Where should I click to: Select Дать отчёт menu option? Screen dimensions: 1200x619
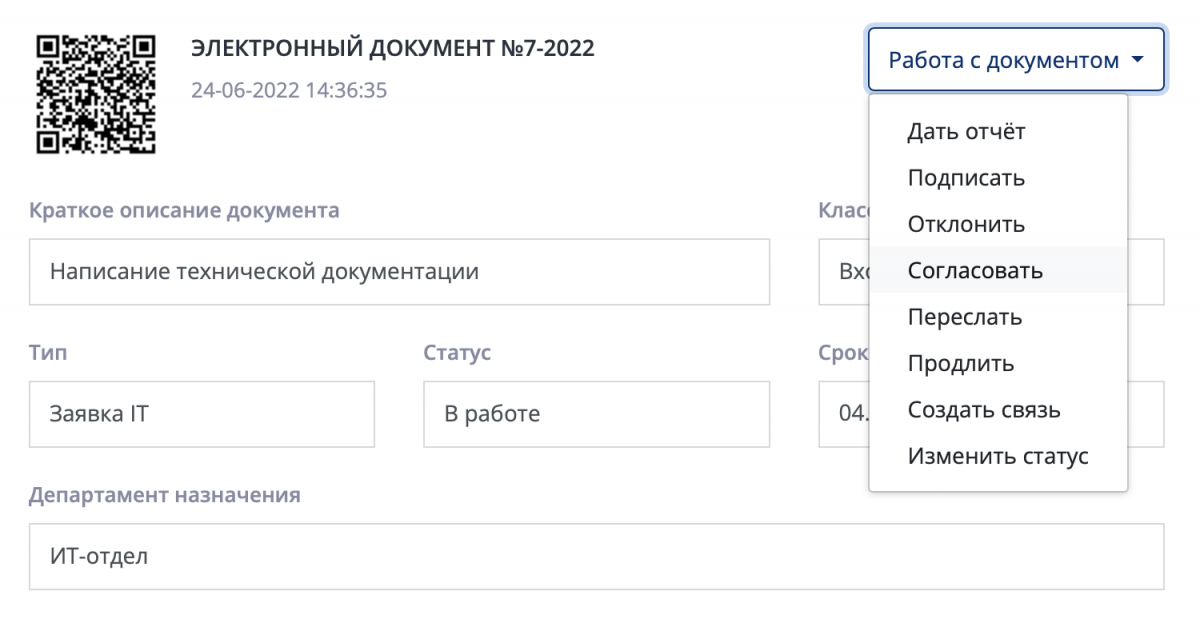tap(966, 131)
